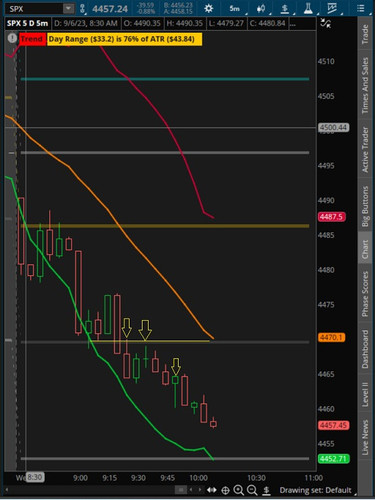
Task: Click the O: 4490.35 open readout
Action: (142, 23)
